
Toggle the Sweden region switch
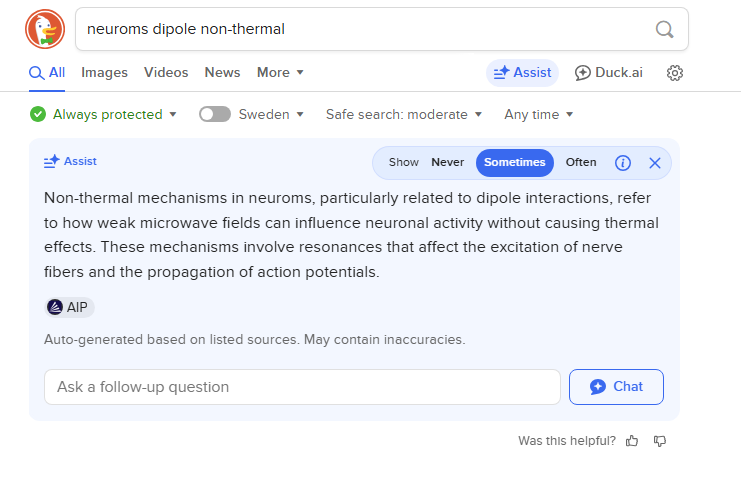tap(215, 114)
